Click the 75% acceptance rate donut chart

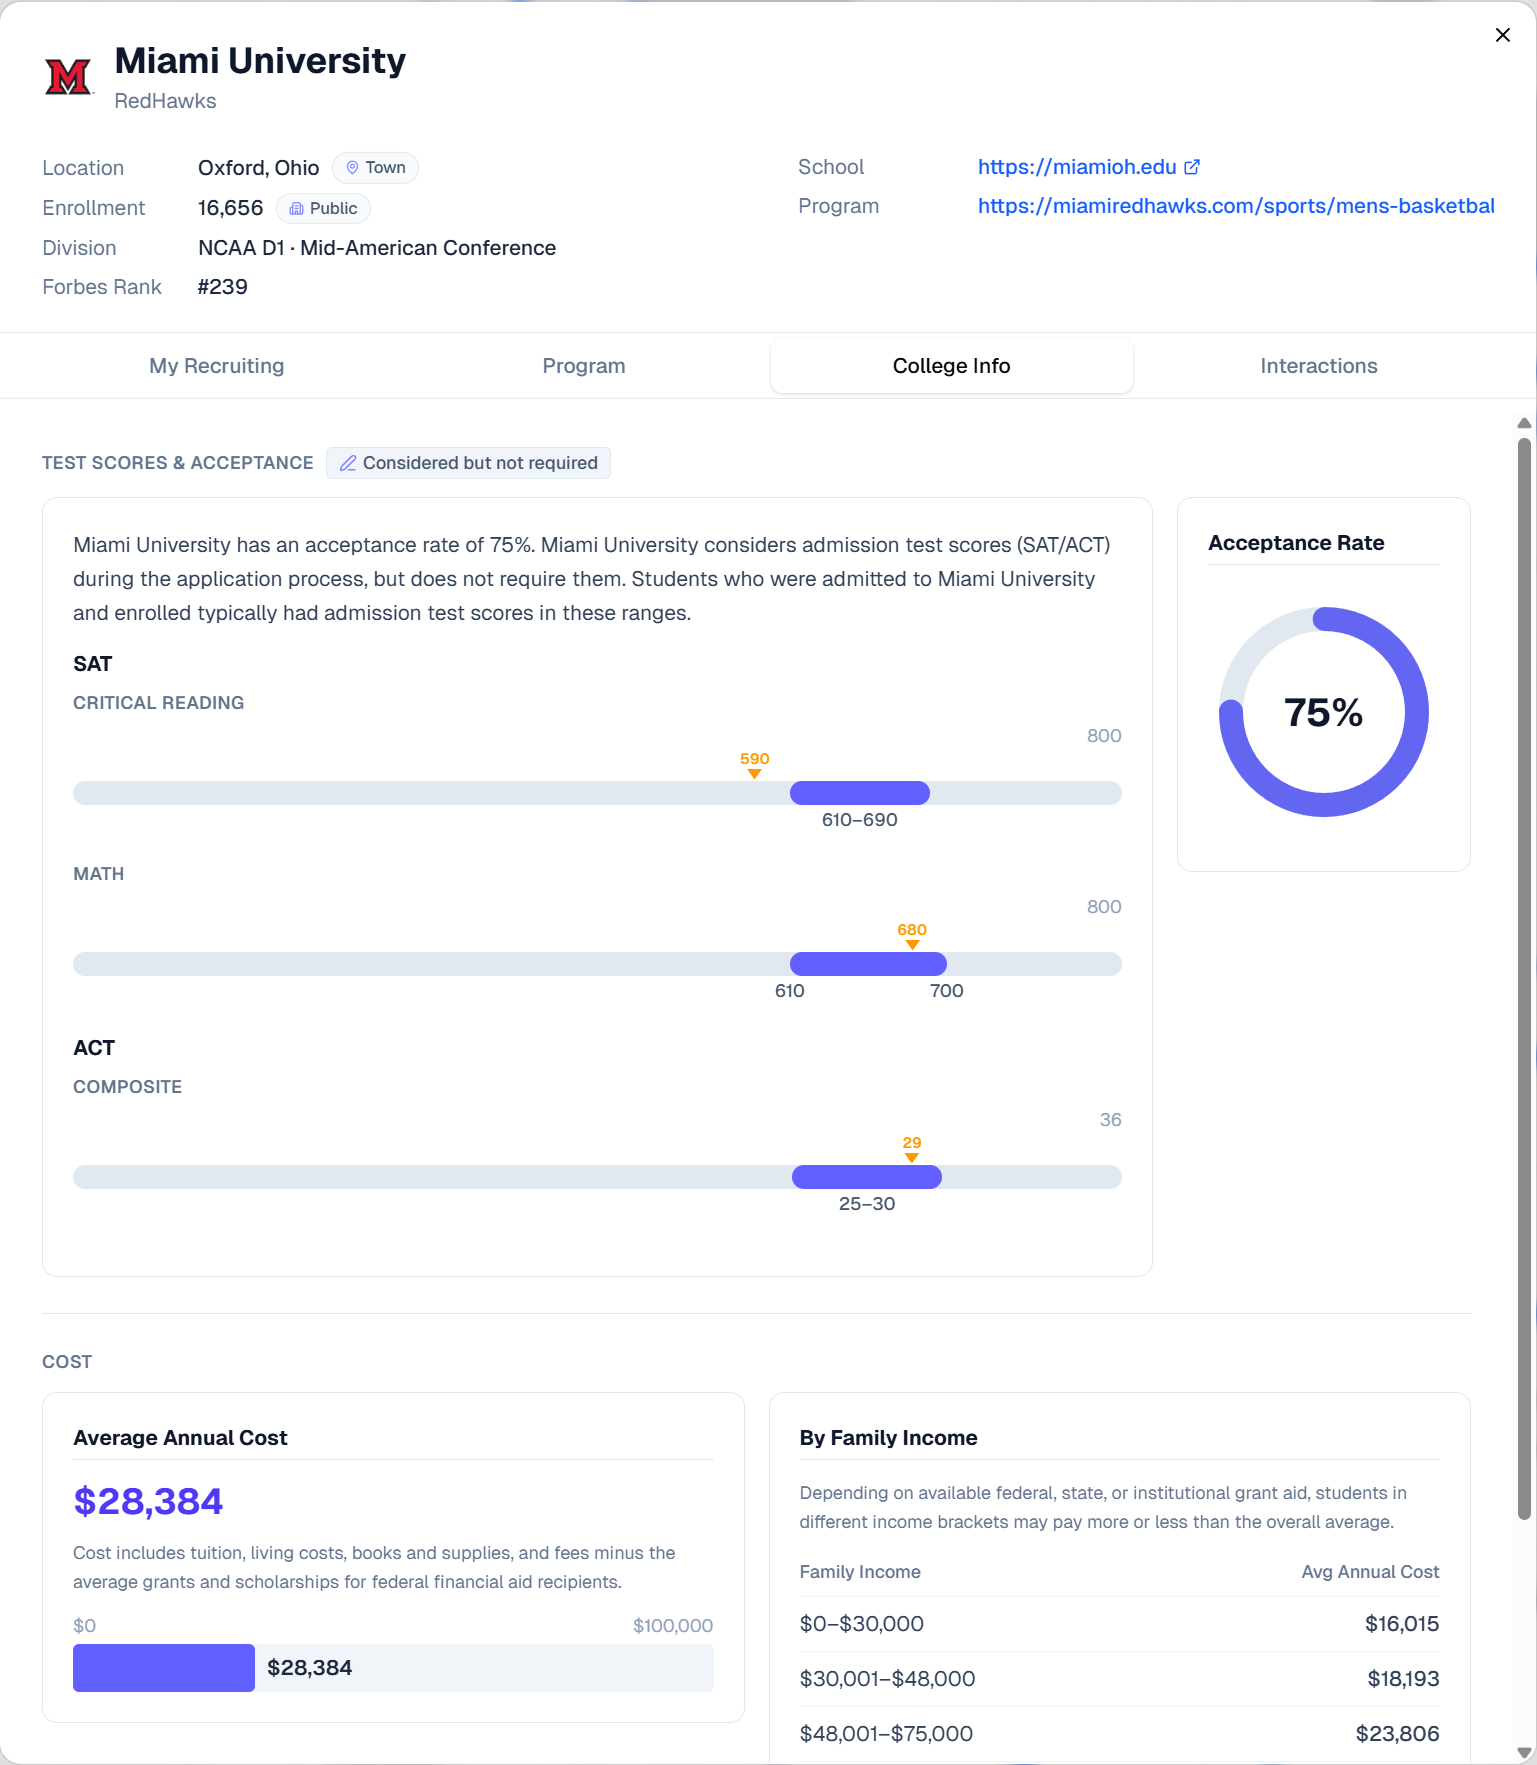click(x=1324, y=712)
